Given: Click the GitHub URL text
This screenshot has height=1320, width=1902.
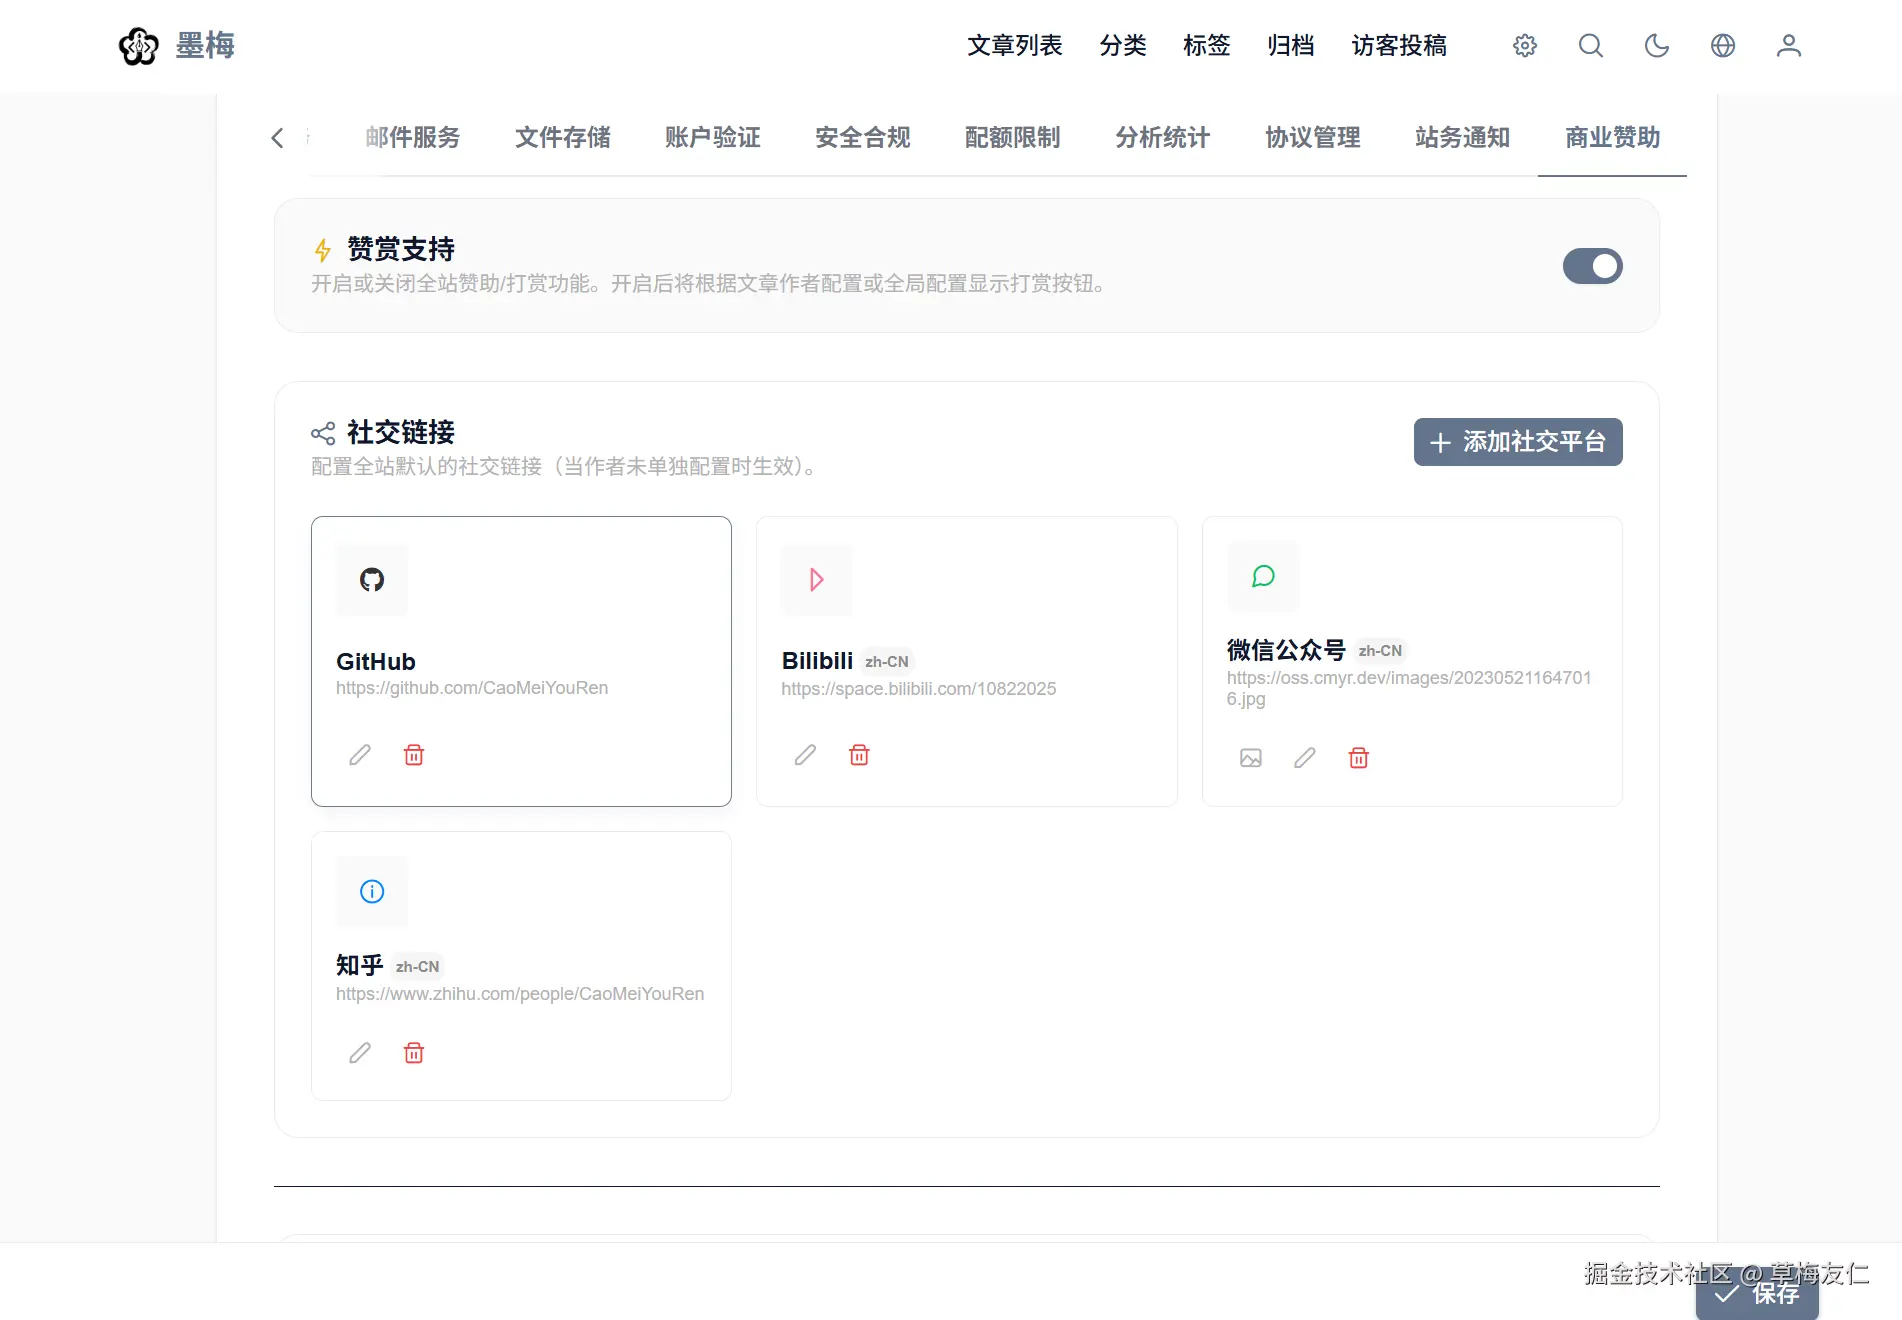Looking at the screenshot, I should 472,688.
